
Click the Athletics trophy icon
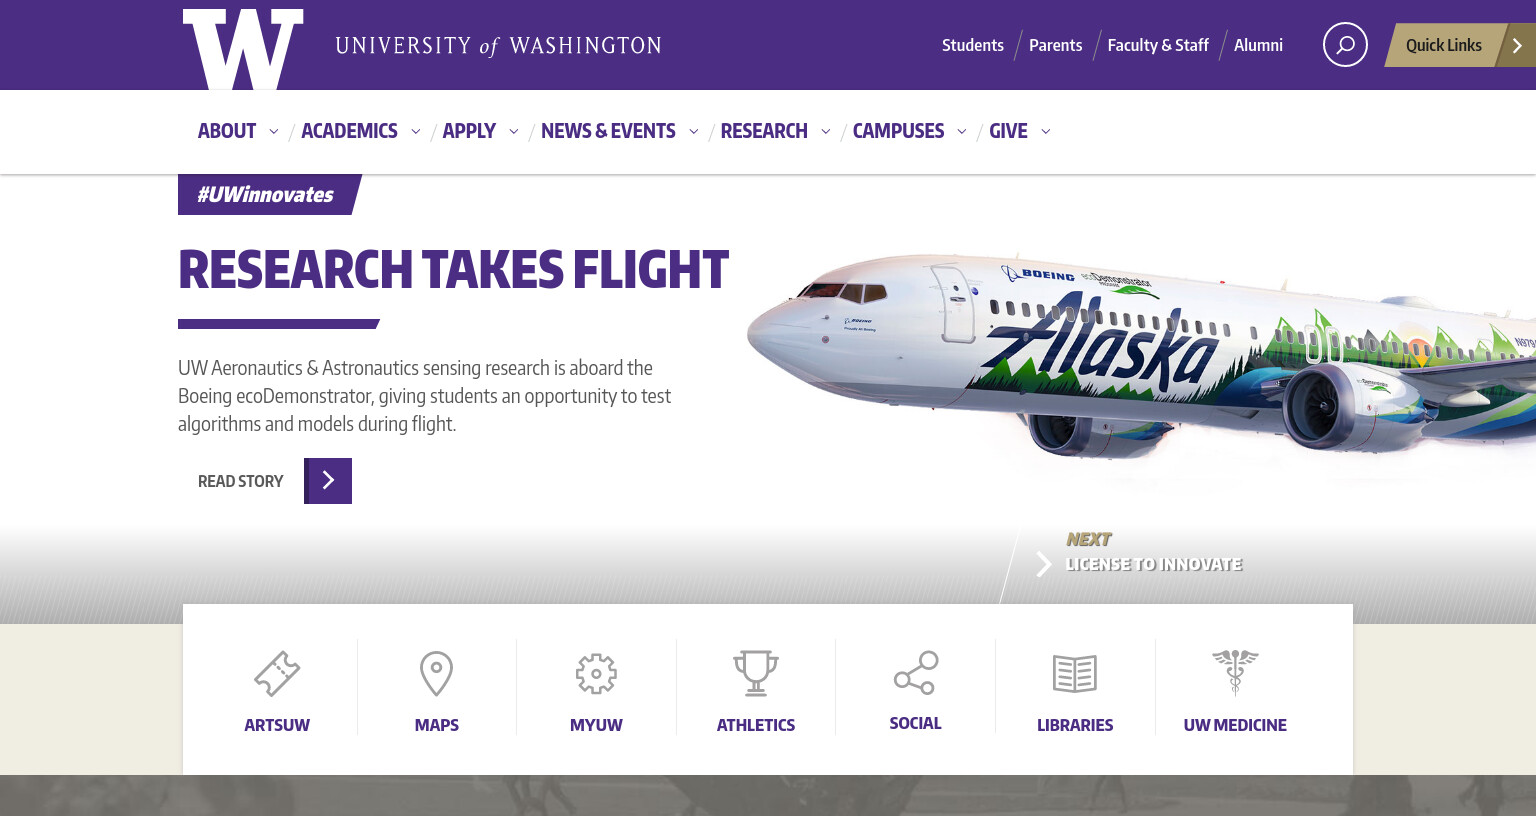point(756,673)
